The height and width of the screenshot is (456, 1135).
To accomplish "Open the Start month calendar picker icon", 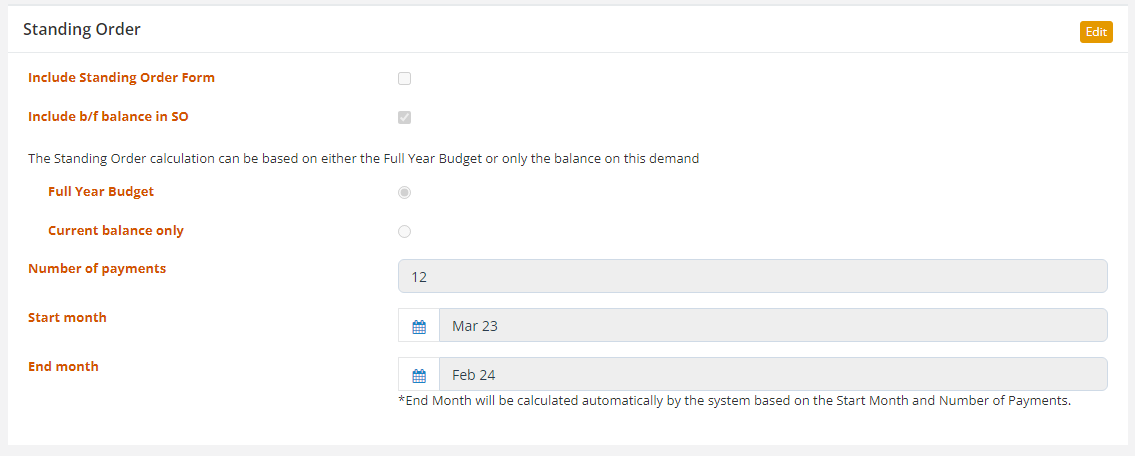I will click(x=418, y=326).
